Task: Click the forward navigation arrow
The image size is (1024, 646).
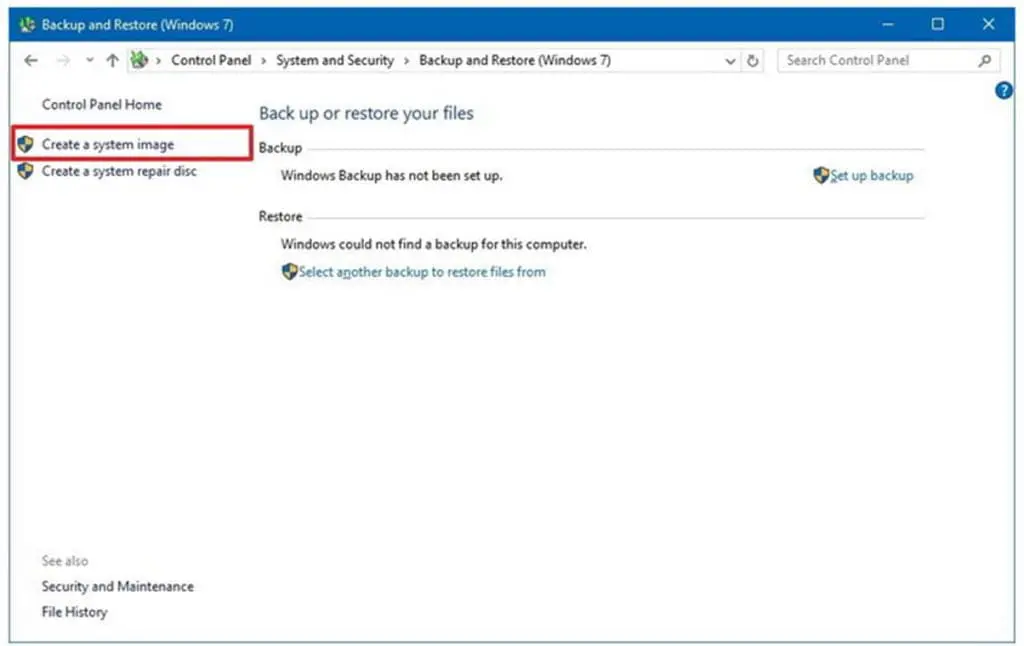Action: click(63, 60)
